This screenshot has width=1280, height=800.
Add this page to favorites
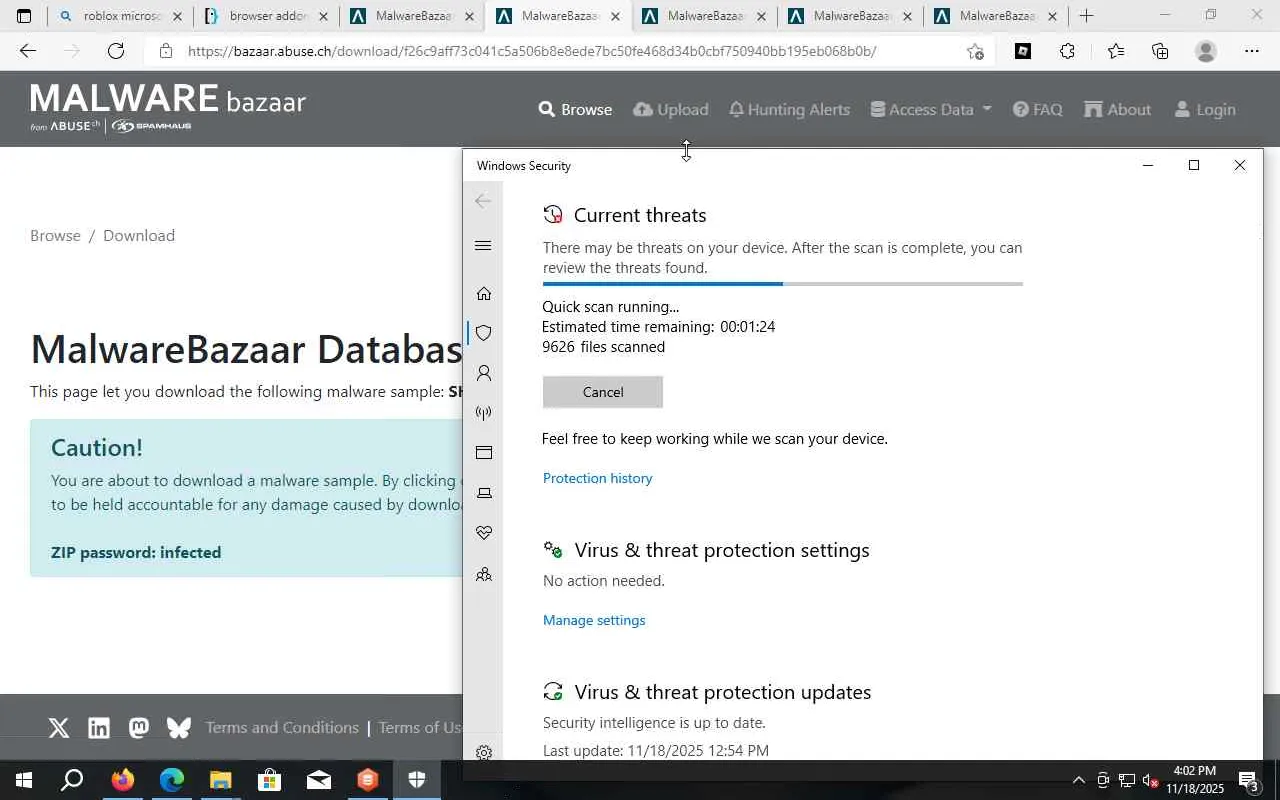pyautogui.click(x=975, y=51)
